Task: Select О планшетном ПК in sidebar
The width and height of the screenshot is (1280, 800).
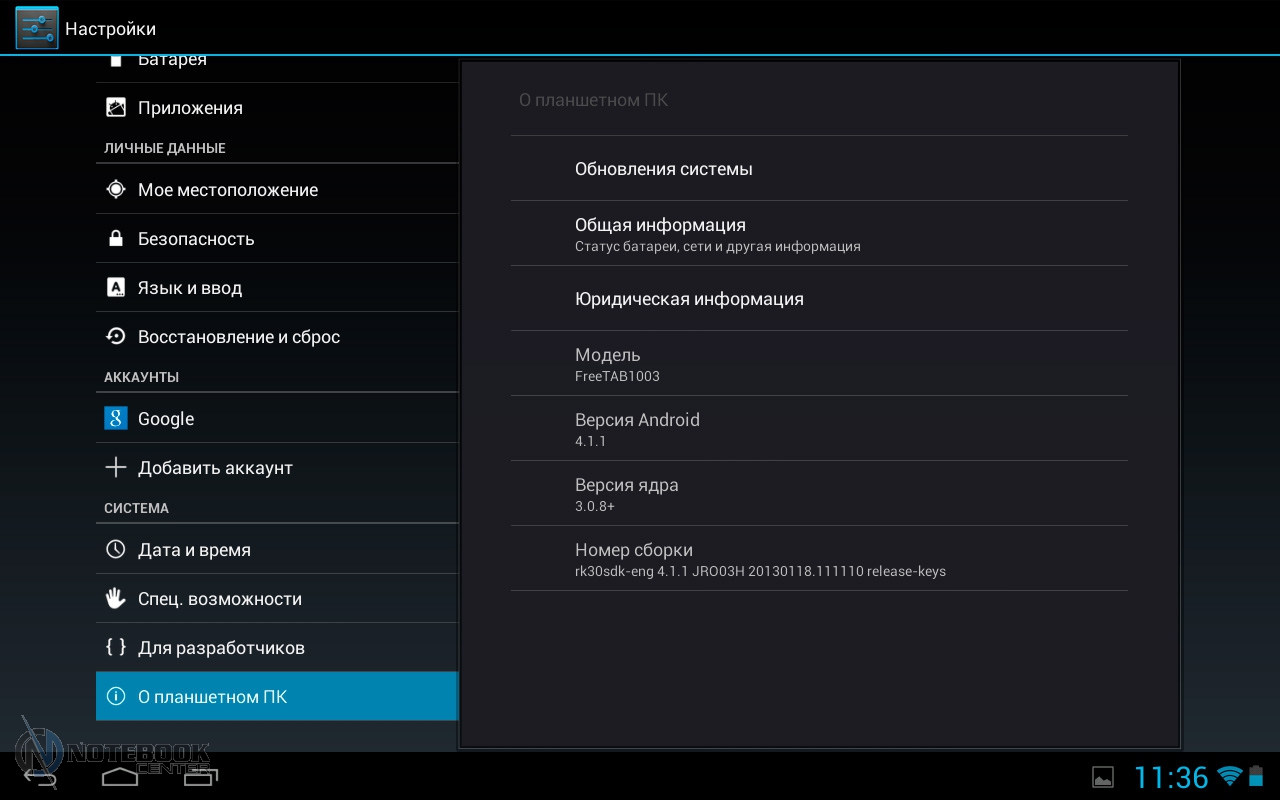Action: point(276,696)
